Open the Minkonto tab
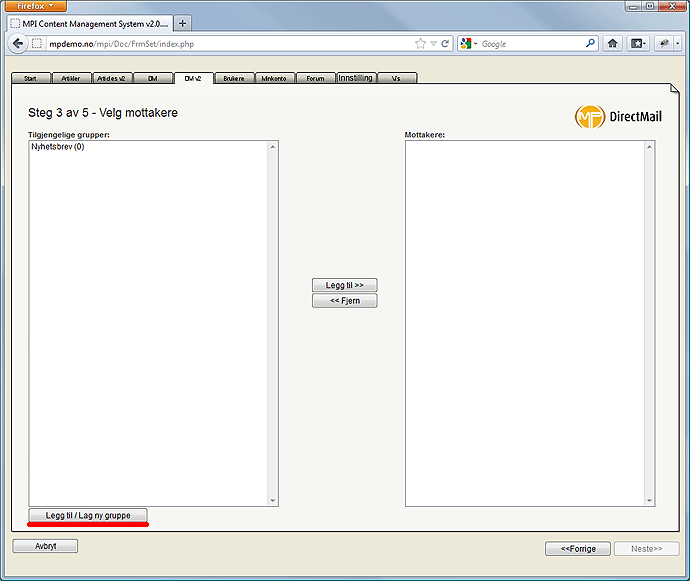 274,78
